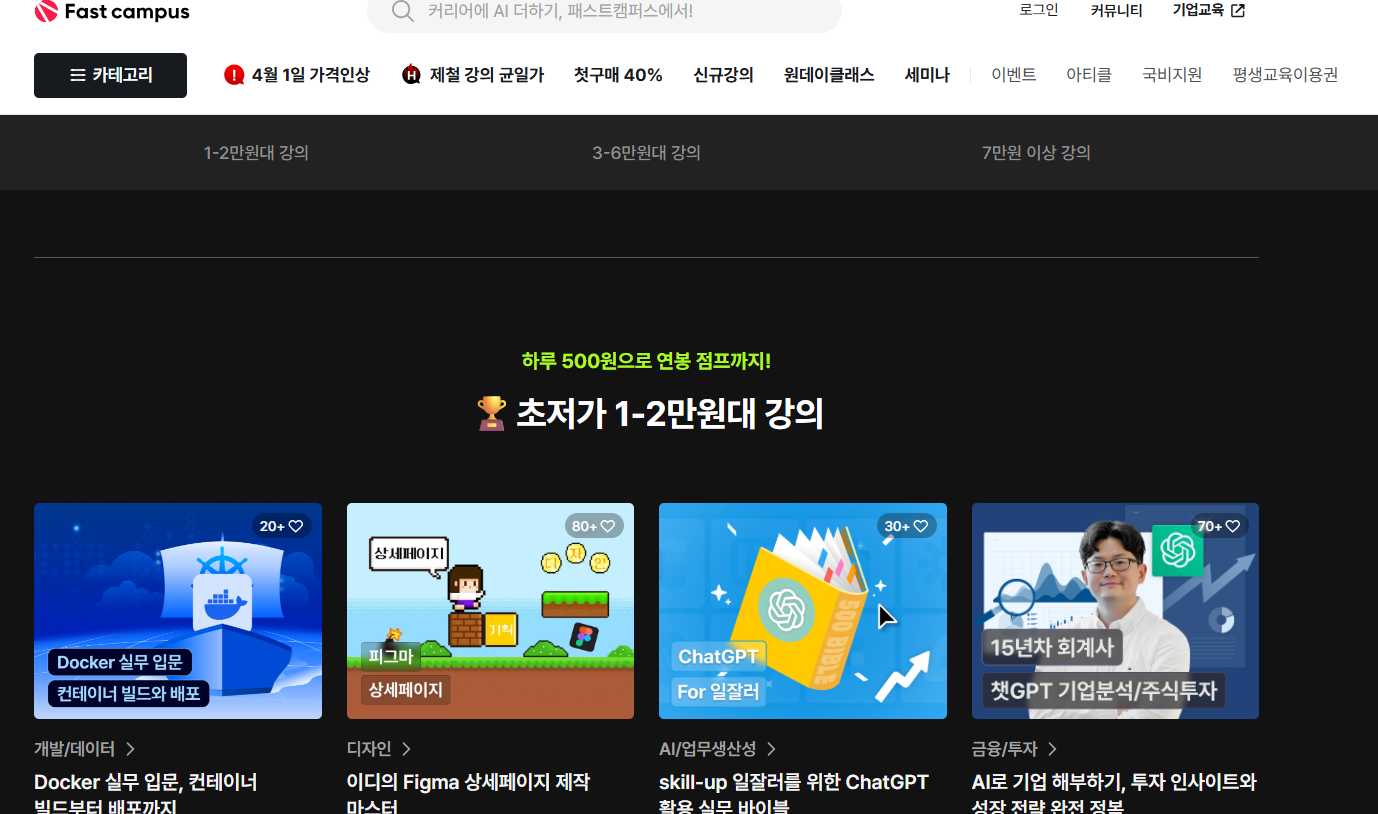Open the 개발/데이터 category link

(75, 749)
